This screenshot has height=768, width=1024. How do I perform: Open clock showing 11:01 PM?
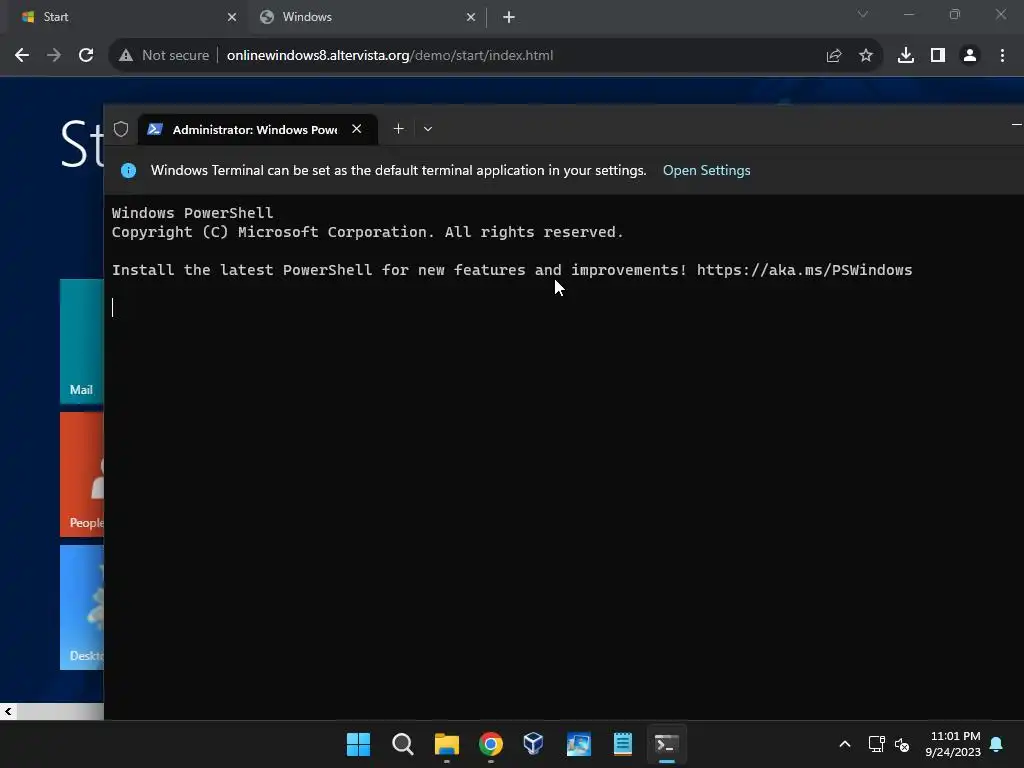click(953, 744)
